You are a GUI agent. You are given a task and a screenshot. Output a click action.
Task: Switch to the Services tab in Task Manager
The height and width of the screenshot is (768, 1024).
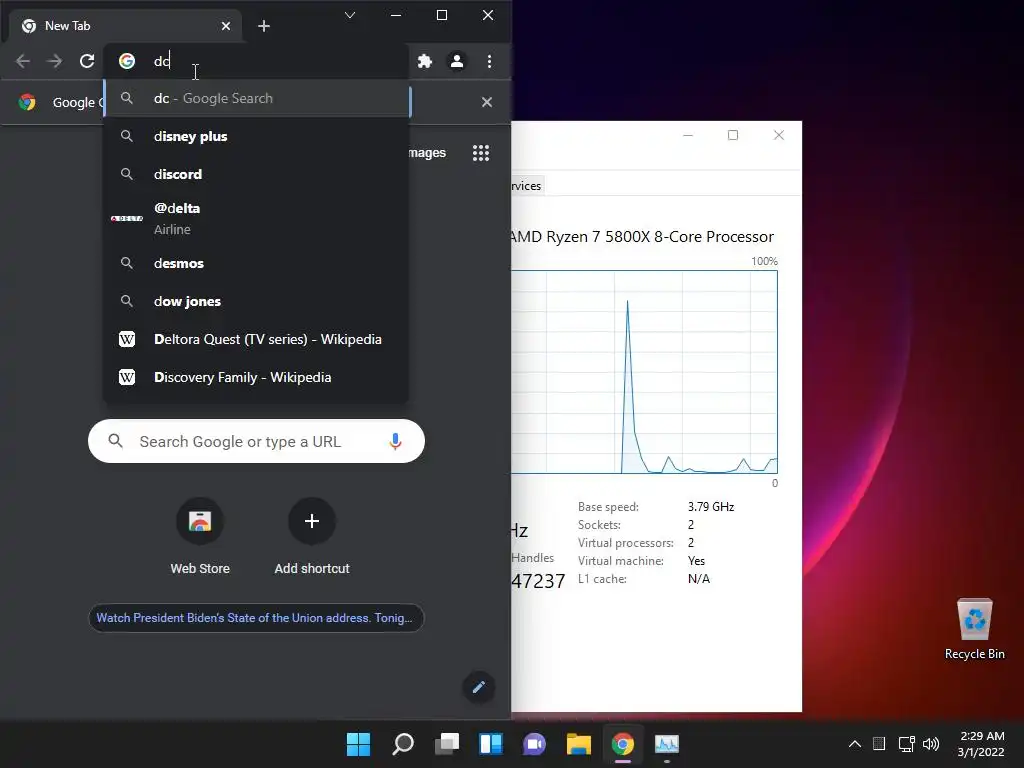click(526, 186)
